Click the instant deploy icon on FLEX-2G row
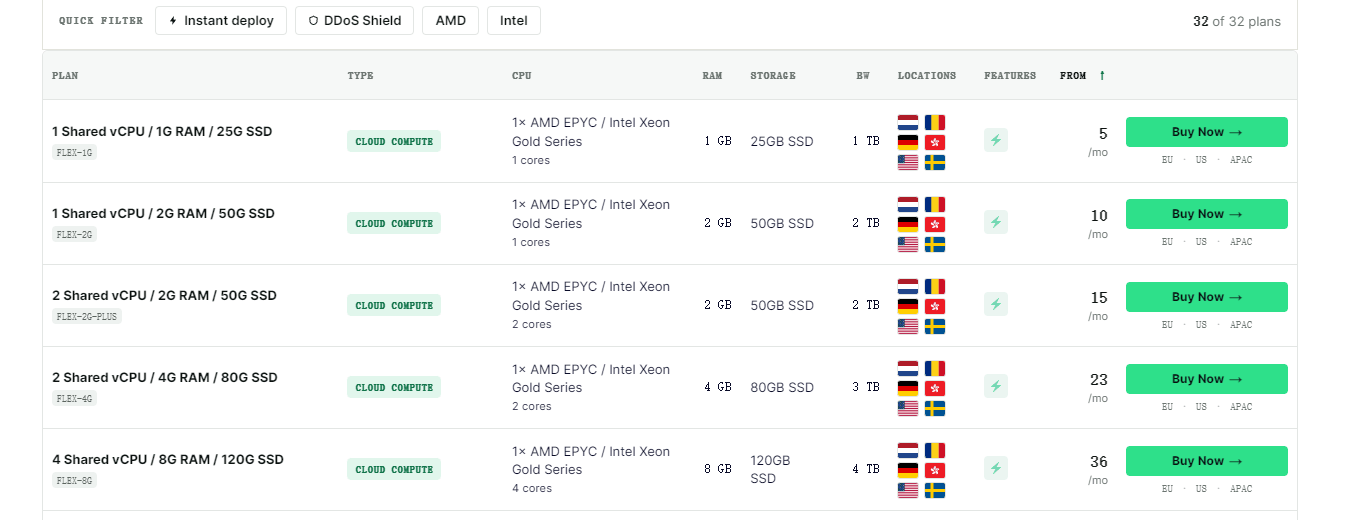This screenshot has width=1350, height=520. click(x=995, y=222)
